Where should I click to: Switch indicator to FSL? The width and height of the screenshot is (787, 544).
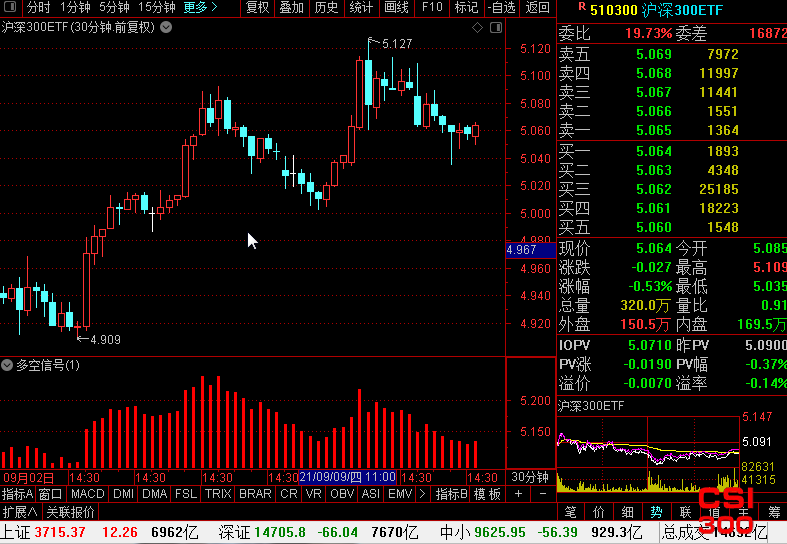(x=186, y=494)
